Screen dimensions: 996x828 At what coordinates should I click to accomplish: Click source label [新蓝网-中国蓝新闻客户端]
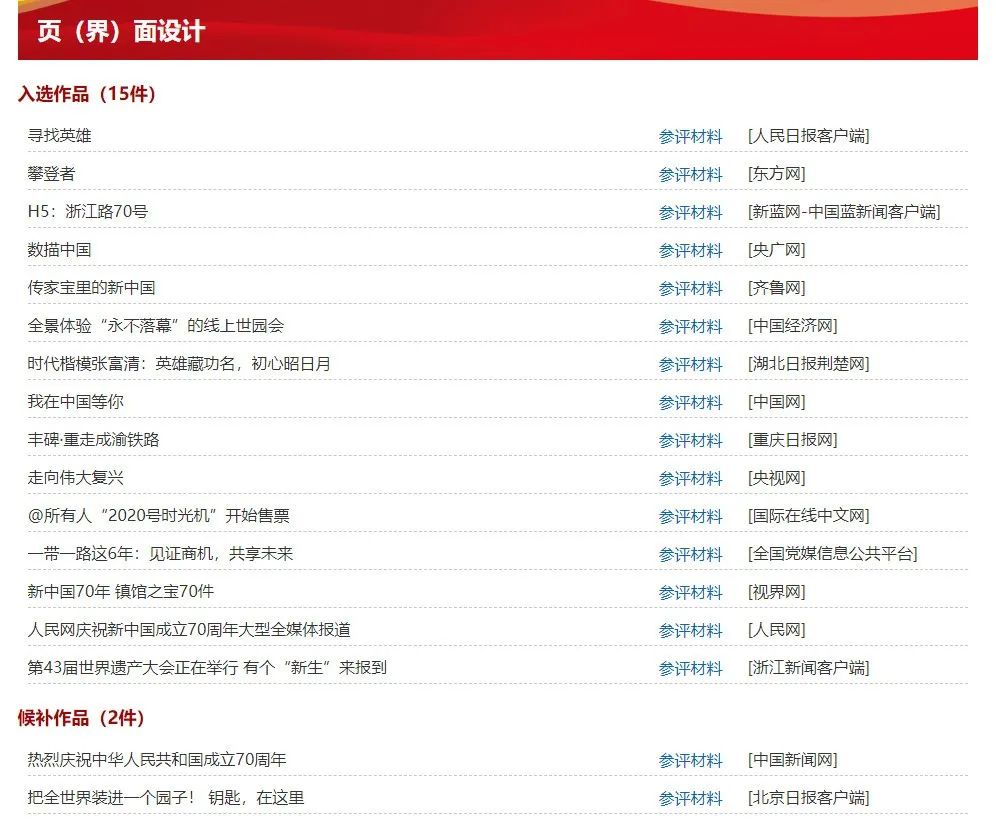844,212
